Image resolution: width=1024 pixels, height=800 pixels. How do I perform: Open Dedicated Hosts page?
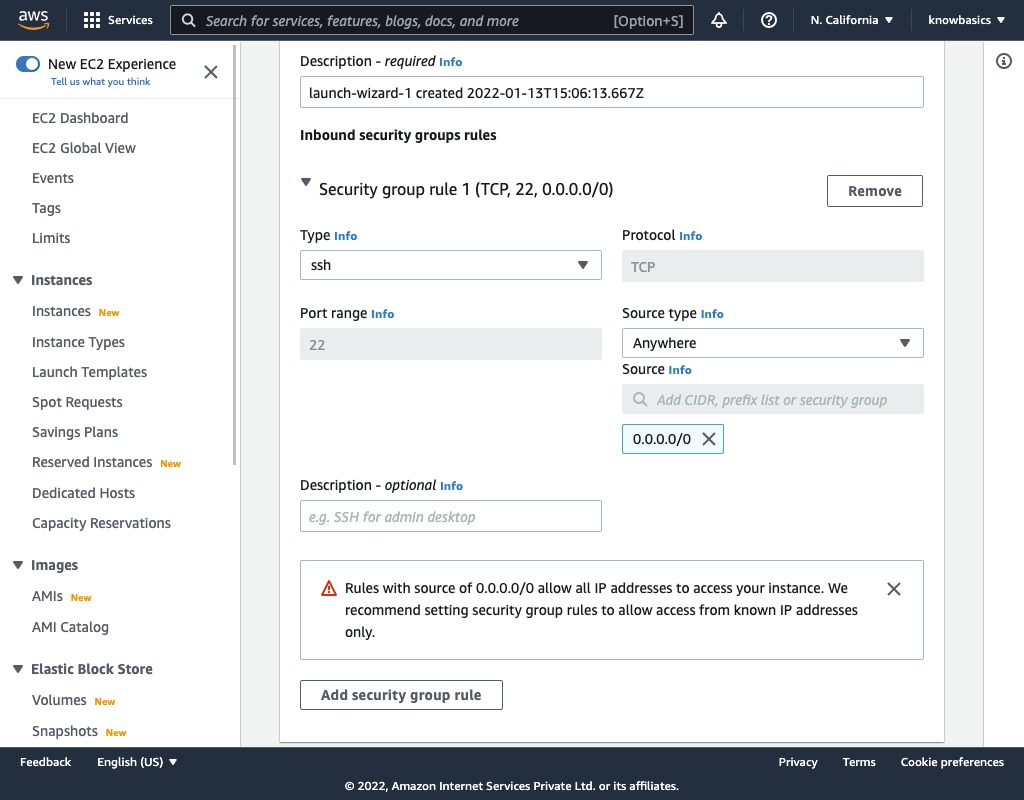[x=84, y=493]
